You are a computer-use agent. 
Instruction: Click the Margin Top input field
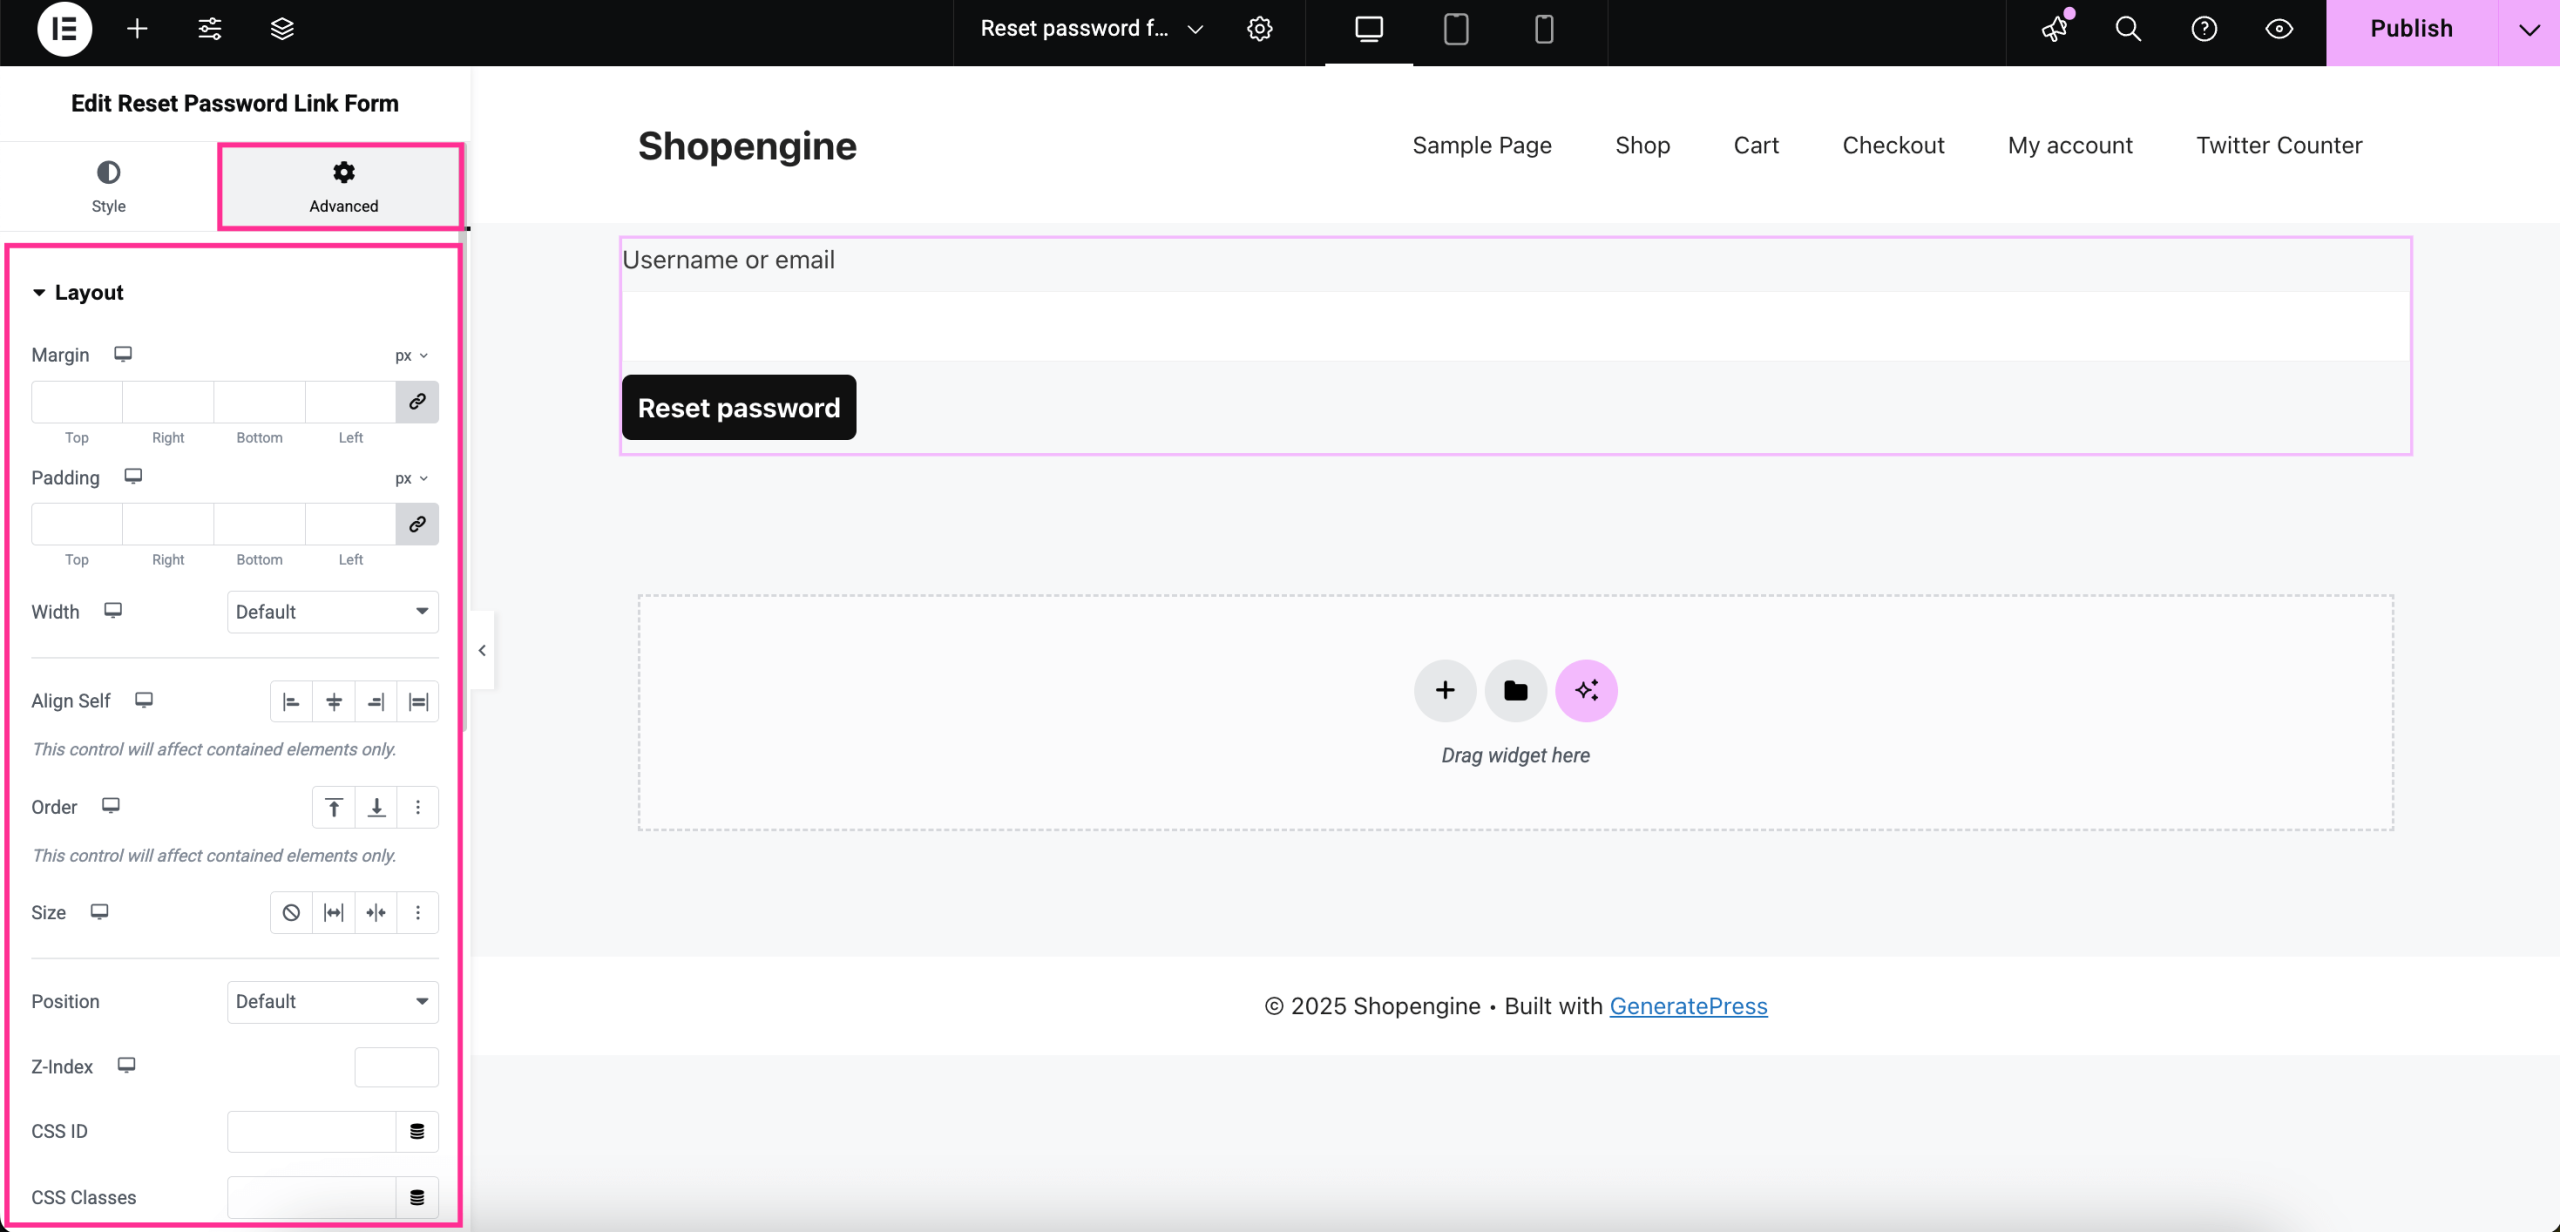coord(77,401)
